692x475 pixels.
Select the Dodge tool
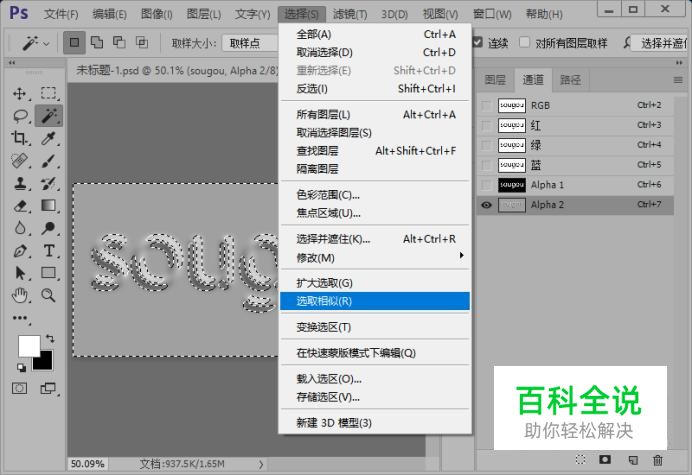point(49,228)
